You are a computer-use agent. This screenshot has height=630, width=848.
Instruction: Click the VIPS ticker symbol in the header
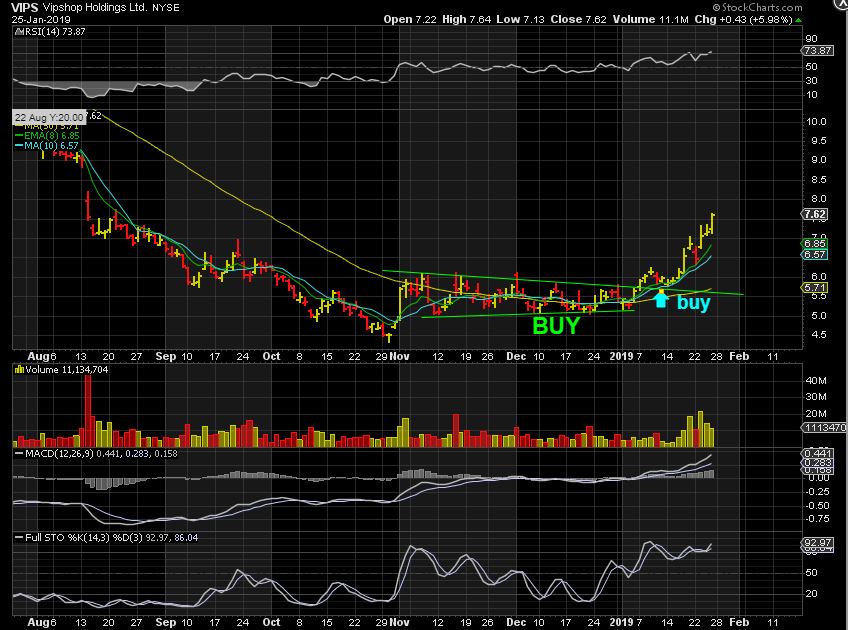coord(24,8)
